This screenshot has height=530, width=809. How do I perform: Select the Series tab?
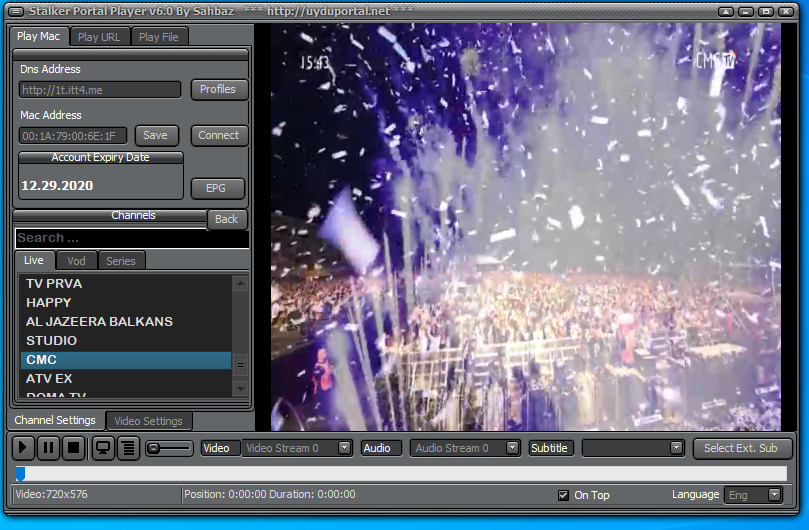point(121,261)
